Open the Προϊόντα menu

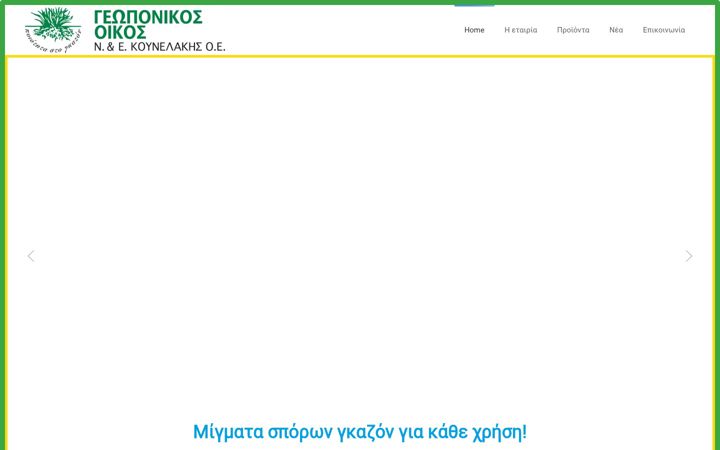(573, 30)
